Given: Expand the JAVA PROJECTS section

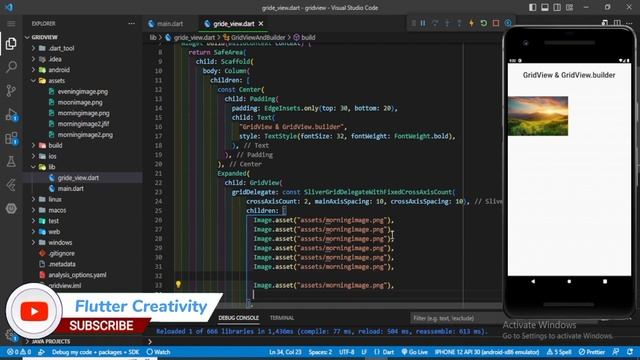Looking at the screenshot, I should point(27,341).
